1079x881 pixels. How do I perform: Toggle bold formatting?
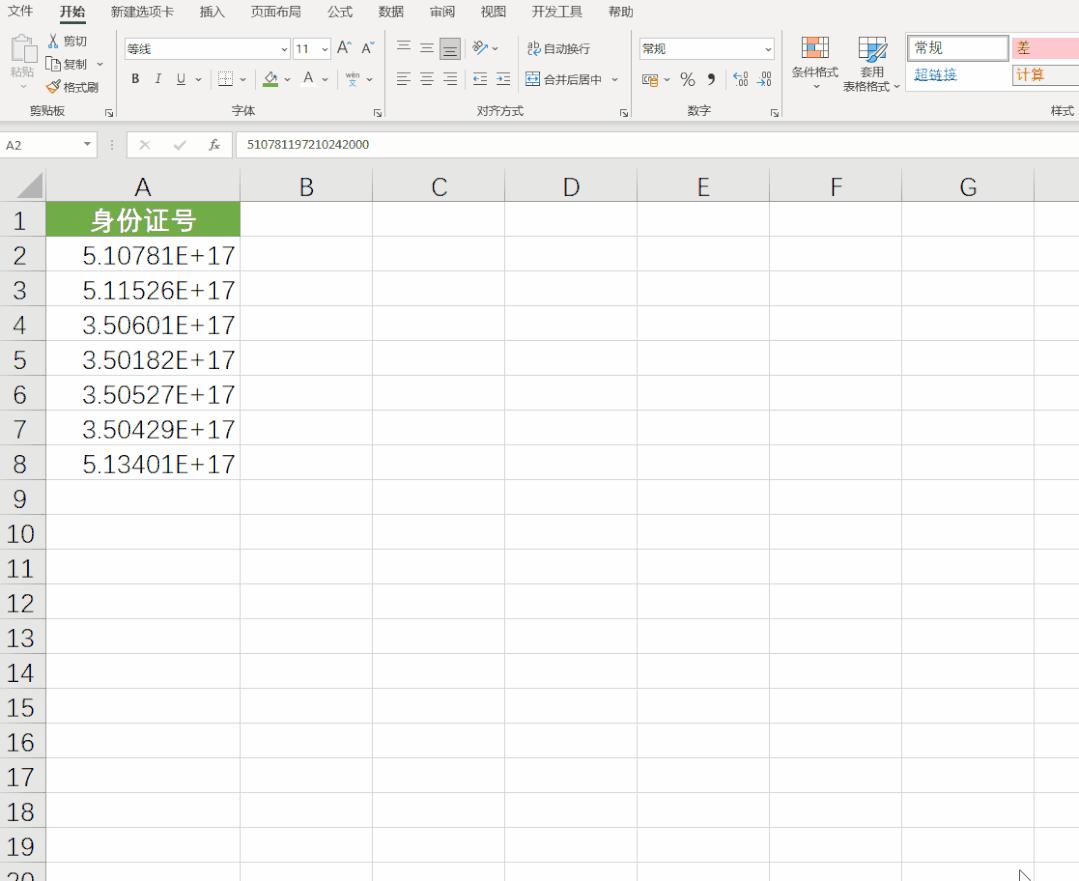[136, 79]
